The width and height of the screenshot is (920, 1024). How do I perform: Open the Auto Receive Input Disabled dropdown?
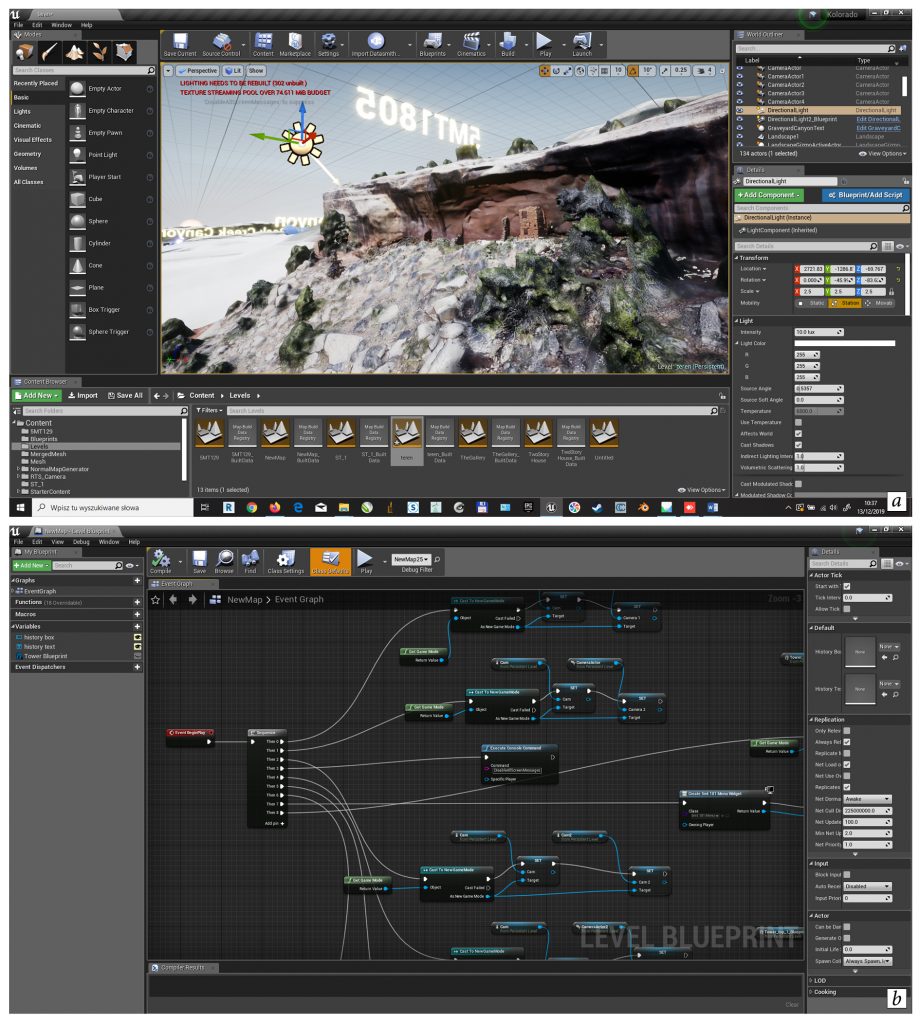tap(868, 886)
